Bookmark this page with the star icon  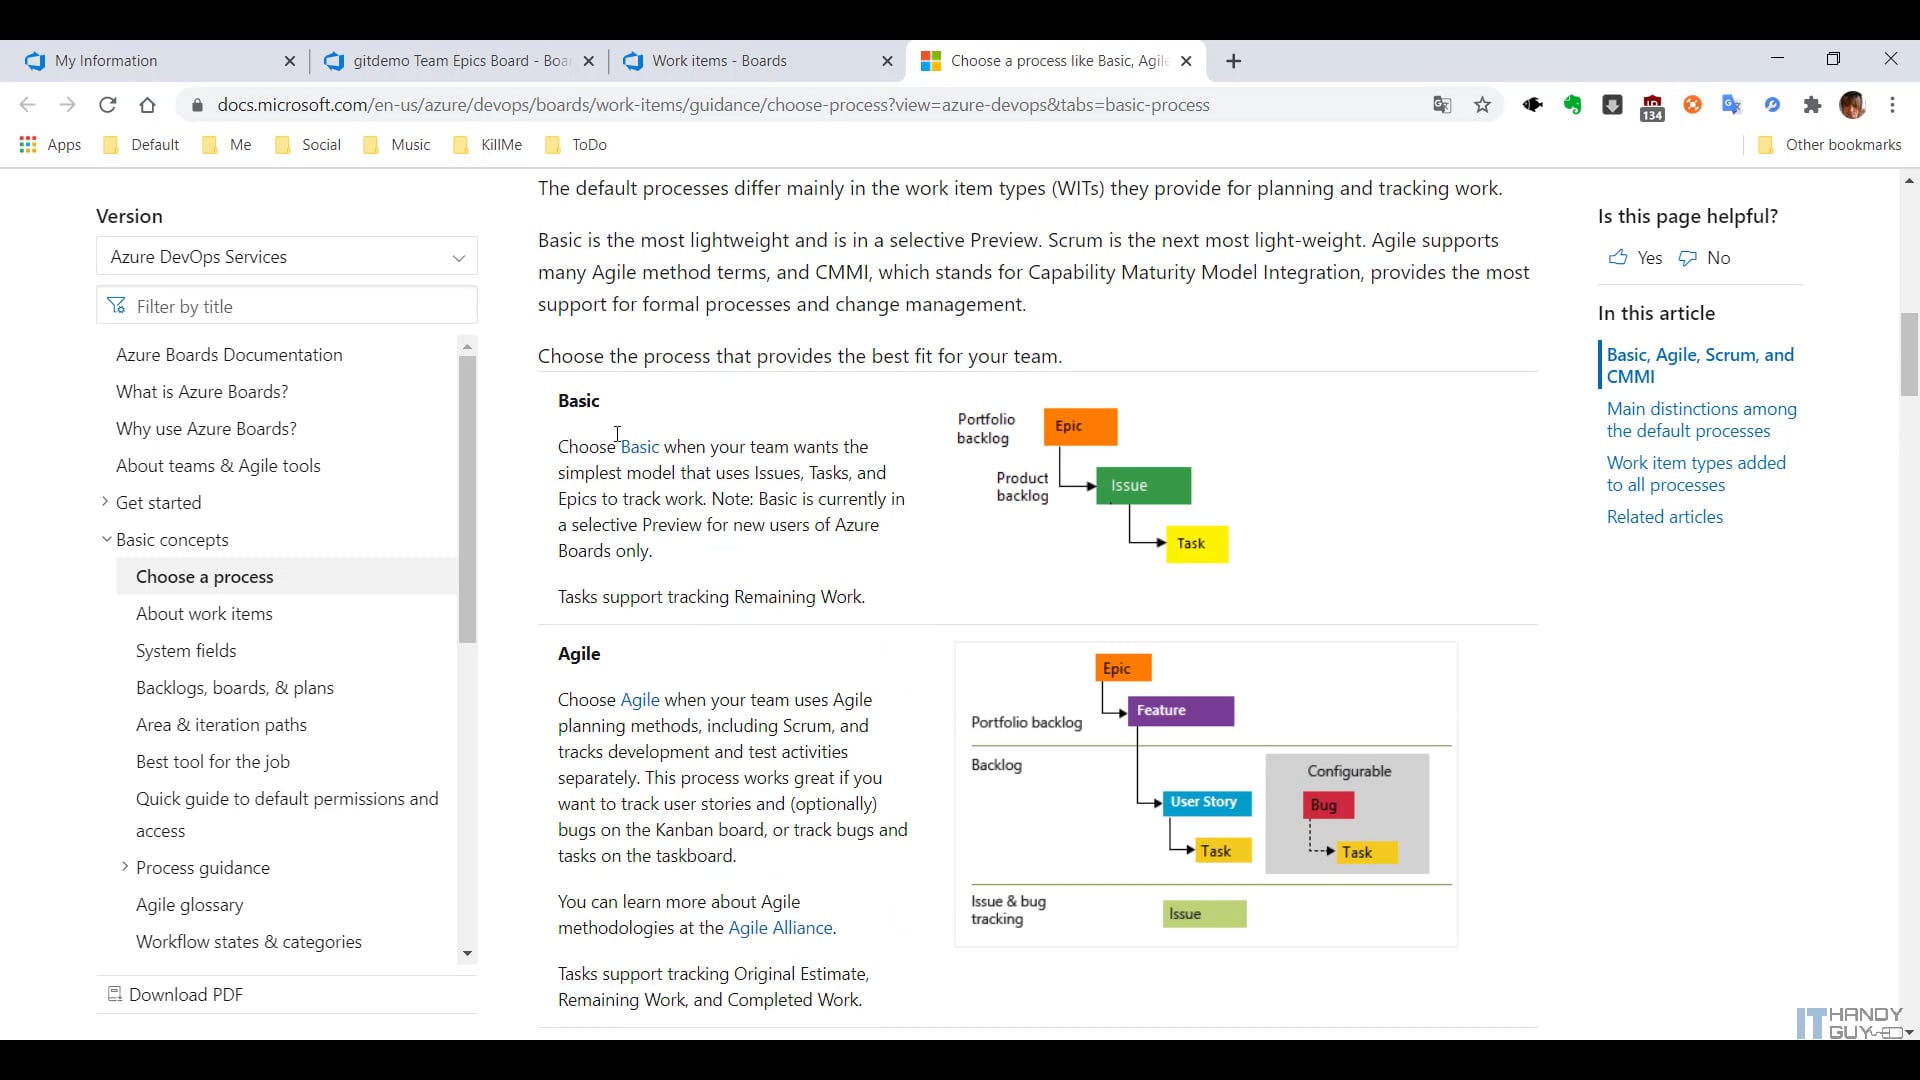tap(1482, 105)
